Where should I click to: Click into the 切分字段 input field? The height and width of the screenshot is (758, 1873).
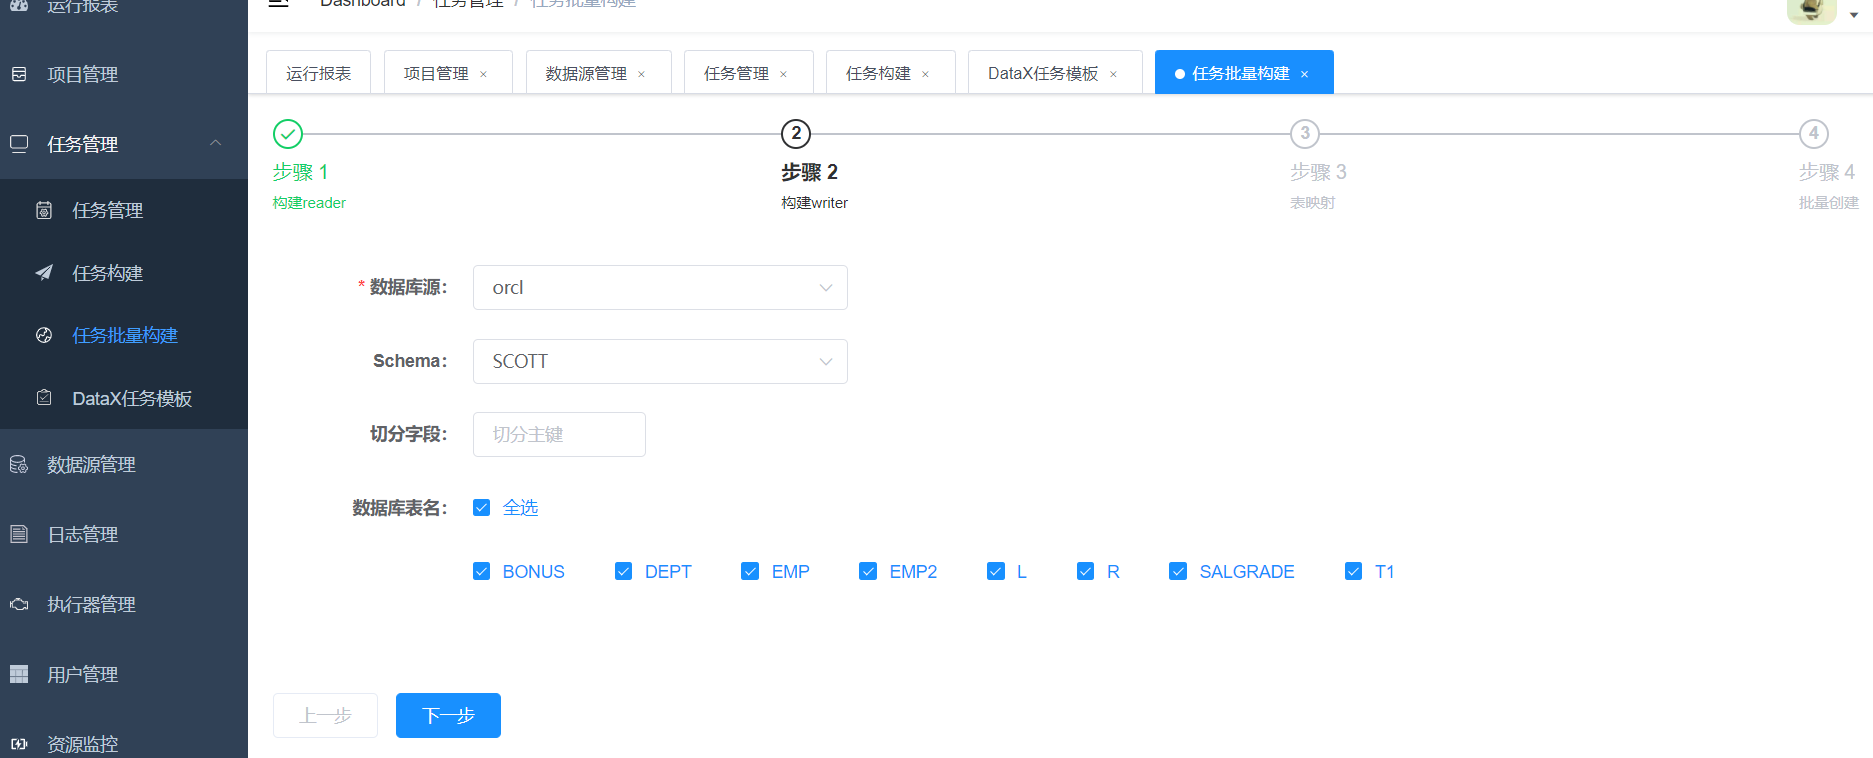559,435
